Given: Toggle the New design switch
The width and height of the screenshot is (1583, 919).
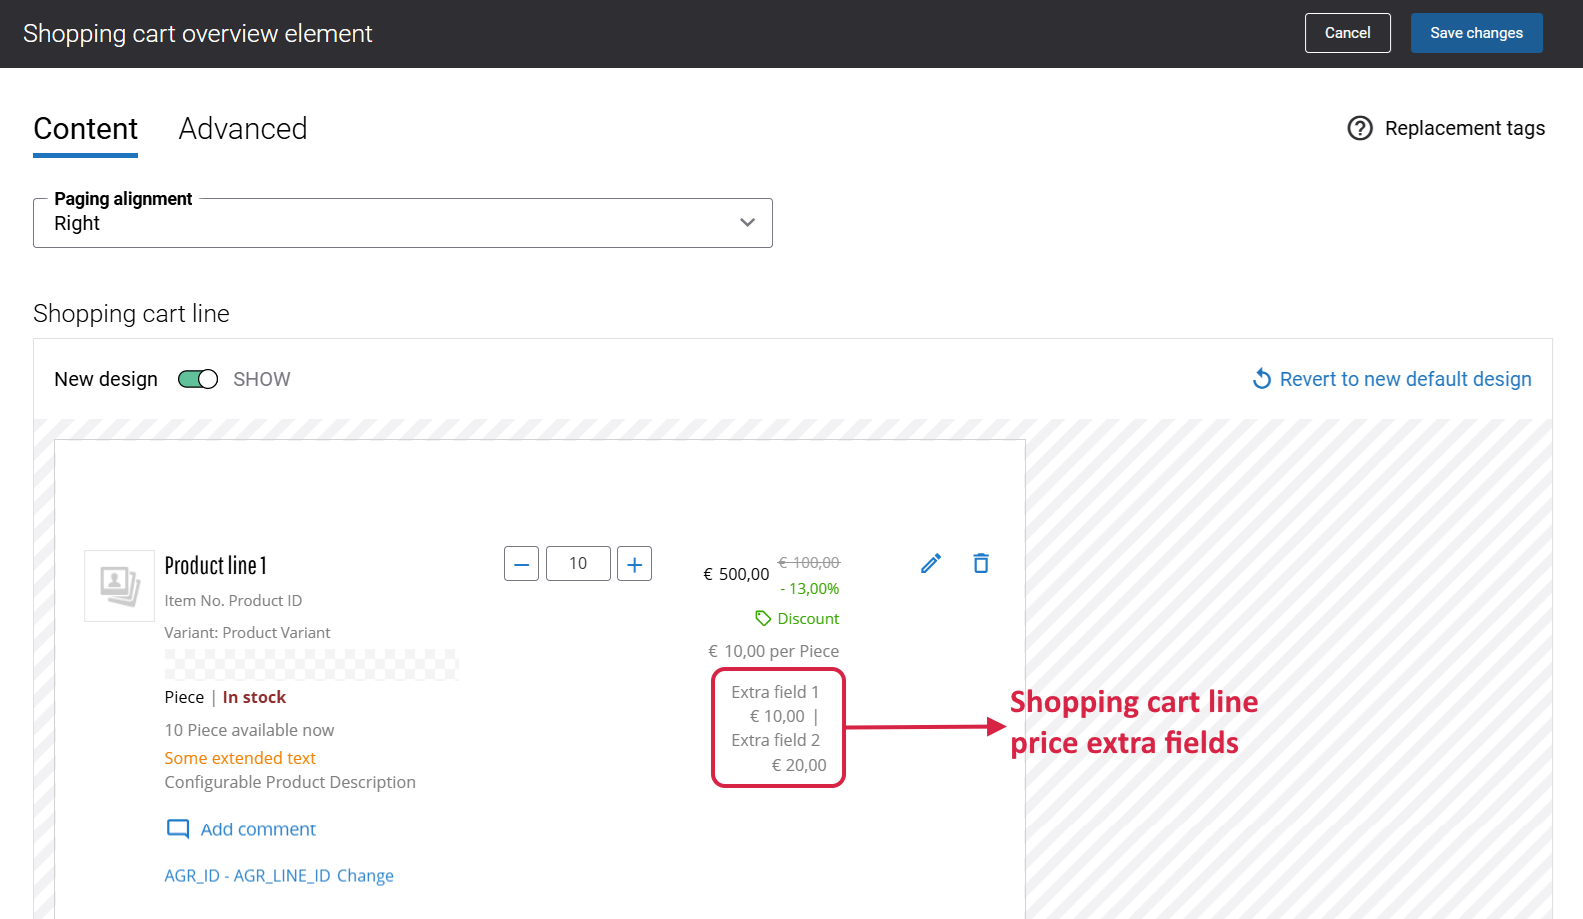Looking at the screenshot, I should 198,379.
